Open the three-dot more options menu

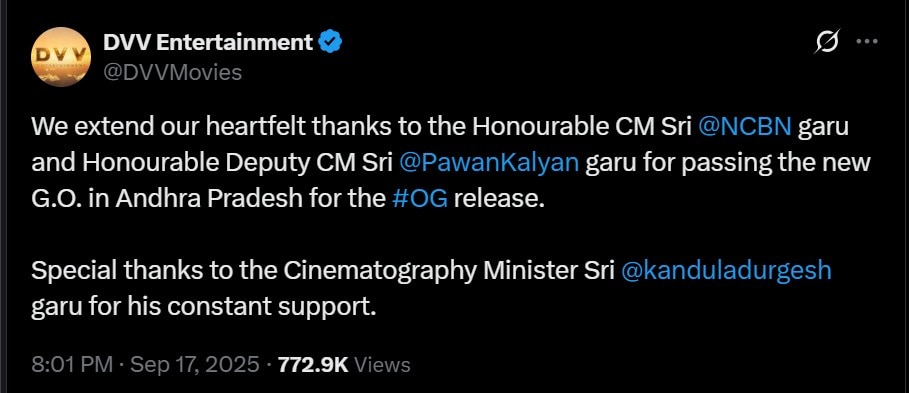point(867,42)
